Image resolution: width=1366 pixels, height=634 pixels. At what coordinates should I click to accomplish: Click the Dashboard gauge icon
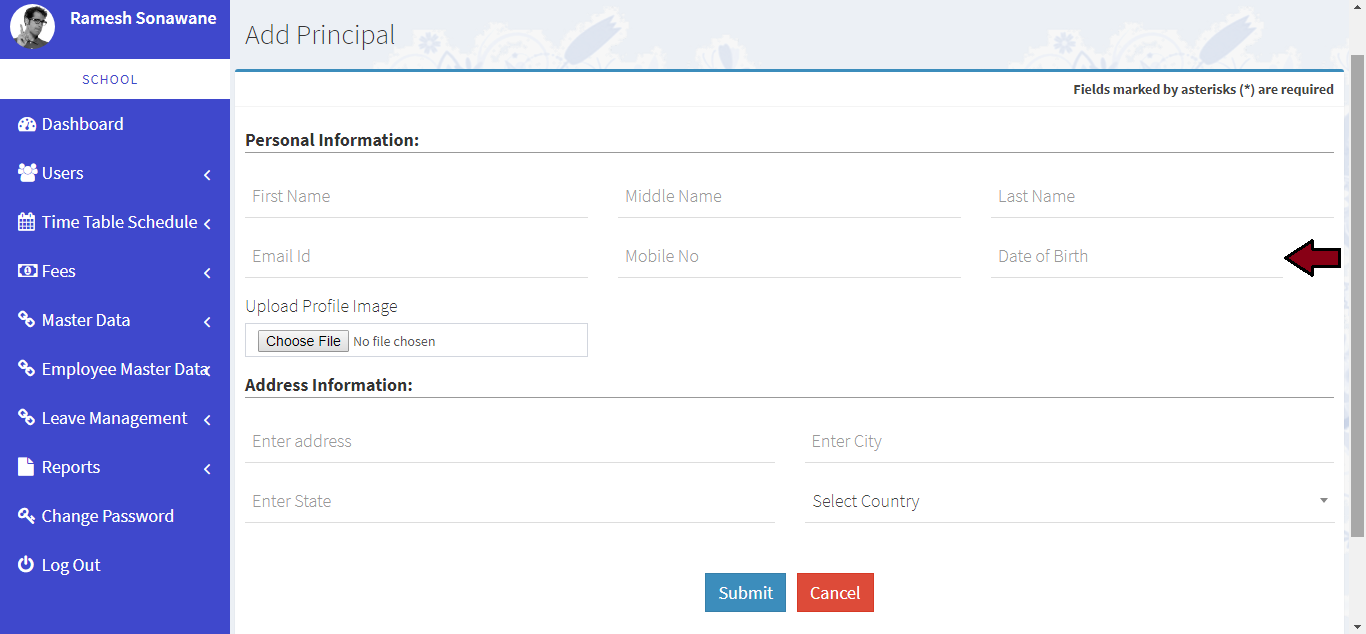click(x=27, y=124)
